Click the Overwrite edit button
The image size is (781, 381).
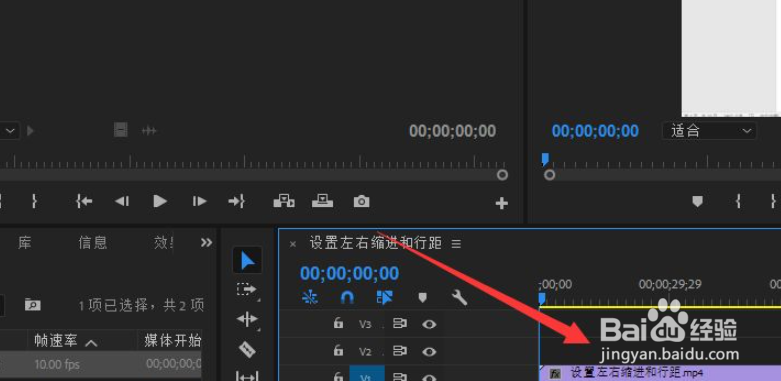(322, 201)
